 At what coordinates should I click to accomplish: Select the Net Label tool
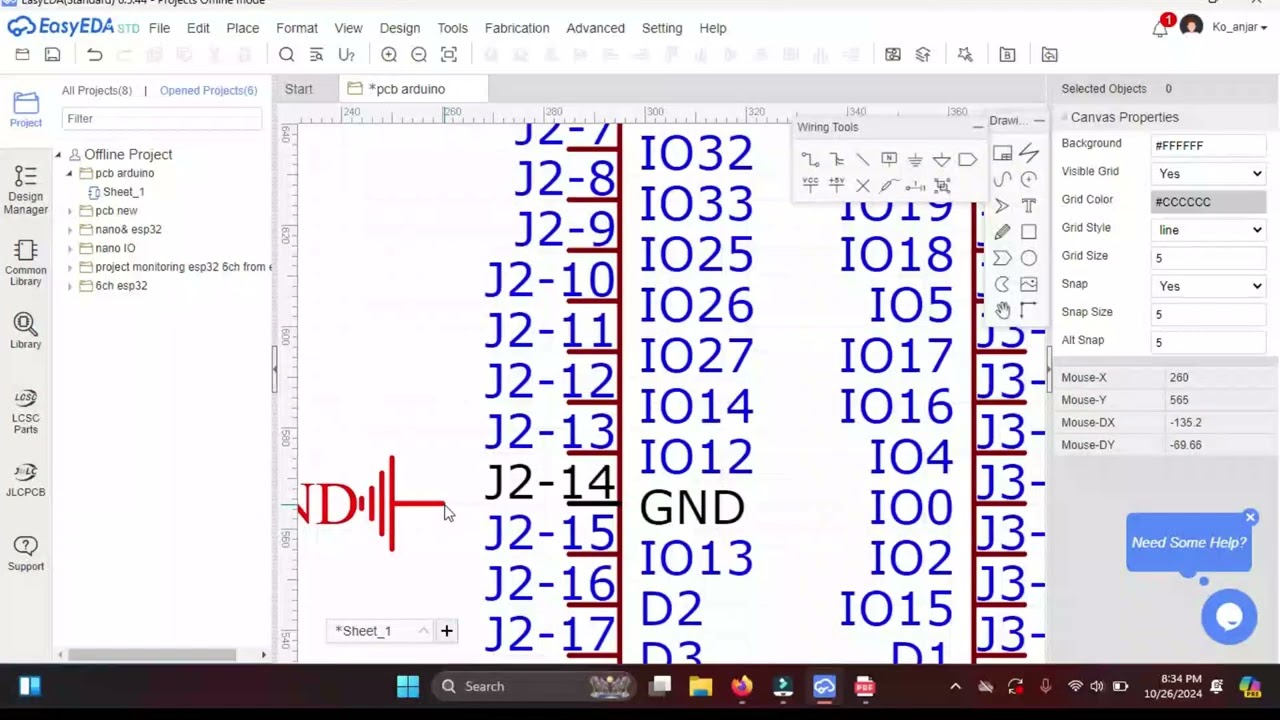point(889,160)
